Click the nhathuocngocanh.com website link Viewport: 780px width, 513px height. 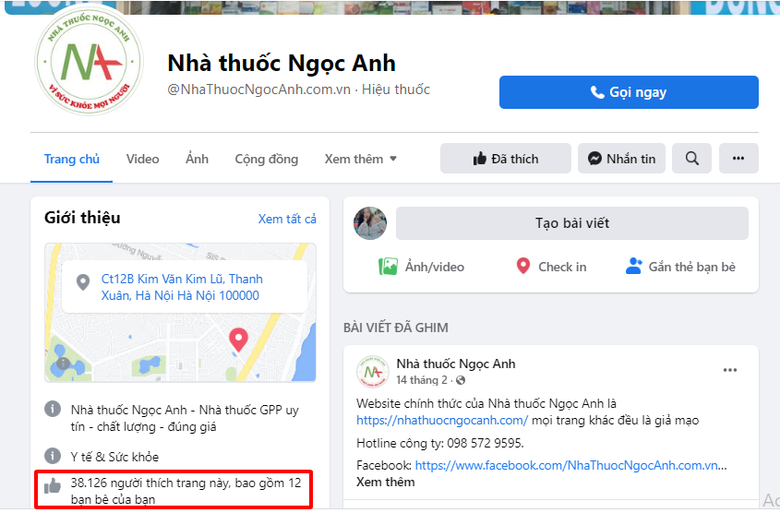click(x=442, y=420)
